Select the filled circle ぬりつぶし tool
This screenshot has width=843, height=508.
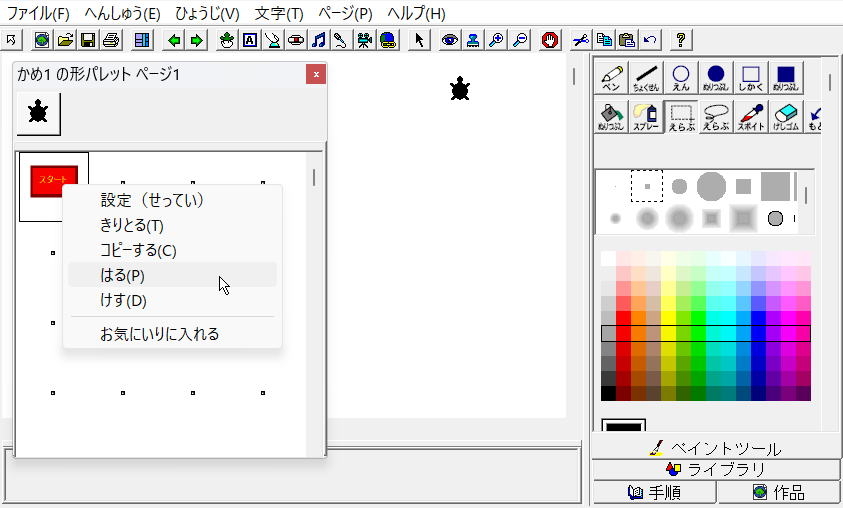(716, 78)
